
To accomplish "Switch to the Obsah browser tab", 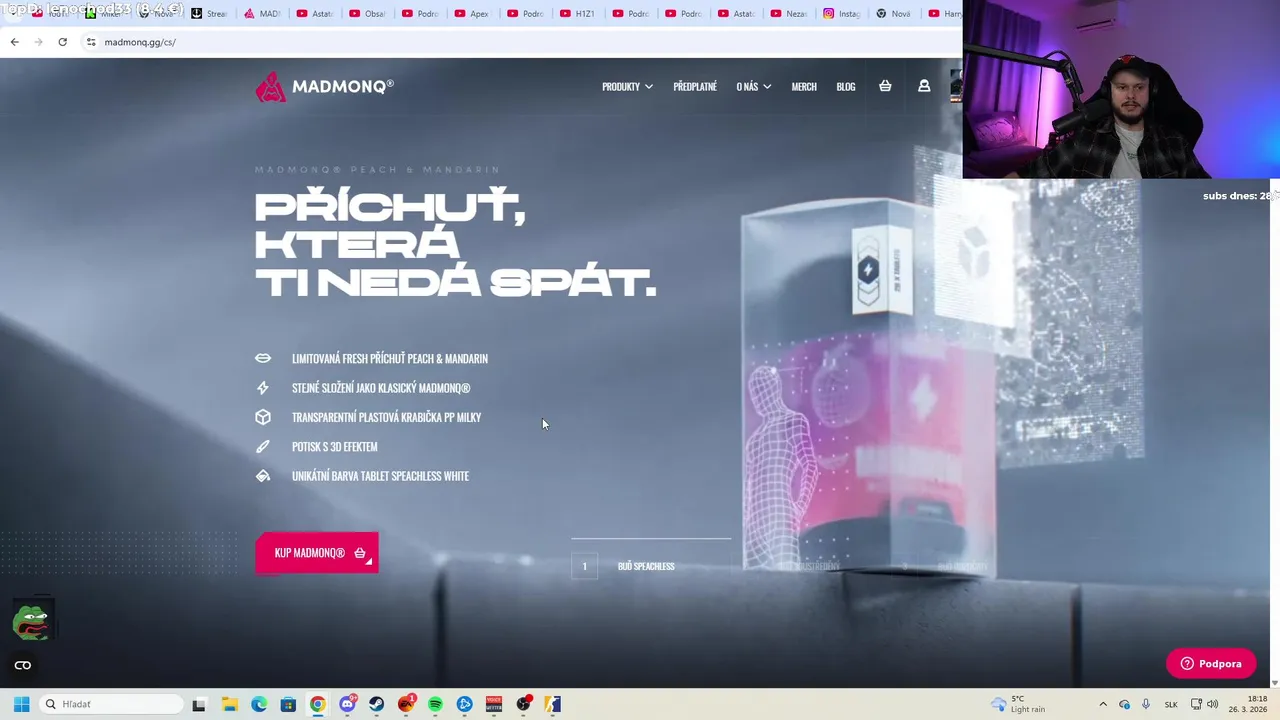I will [x=369, y=14].
